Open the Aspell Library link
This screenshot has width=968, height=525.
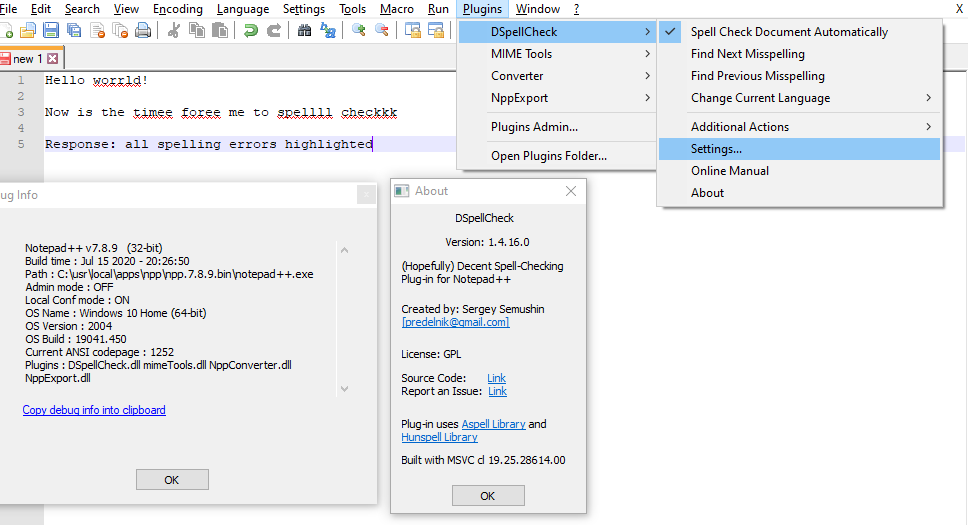click(493, 424)
